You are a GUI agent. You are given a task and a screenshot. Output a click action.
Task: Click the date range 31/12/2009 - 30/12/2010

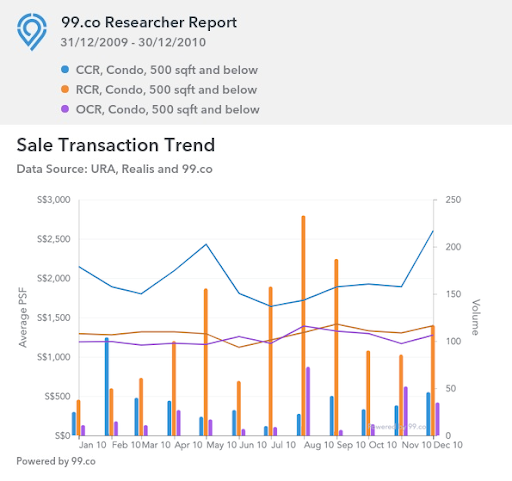pyautogui.click(x=133, y=42)
